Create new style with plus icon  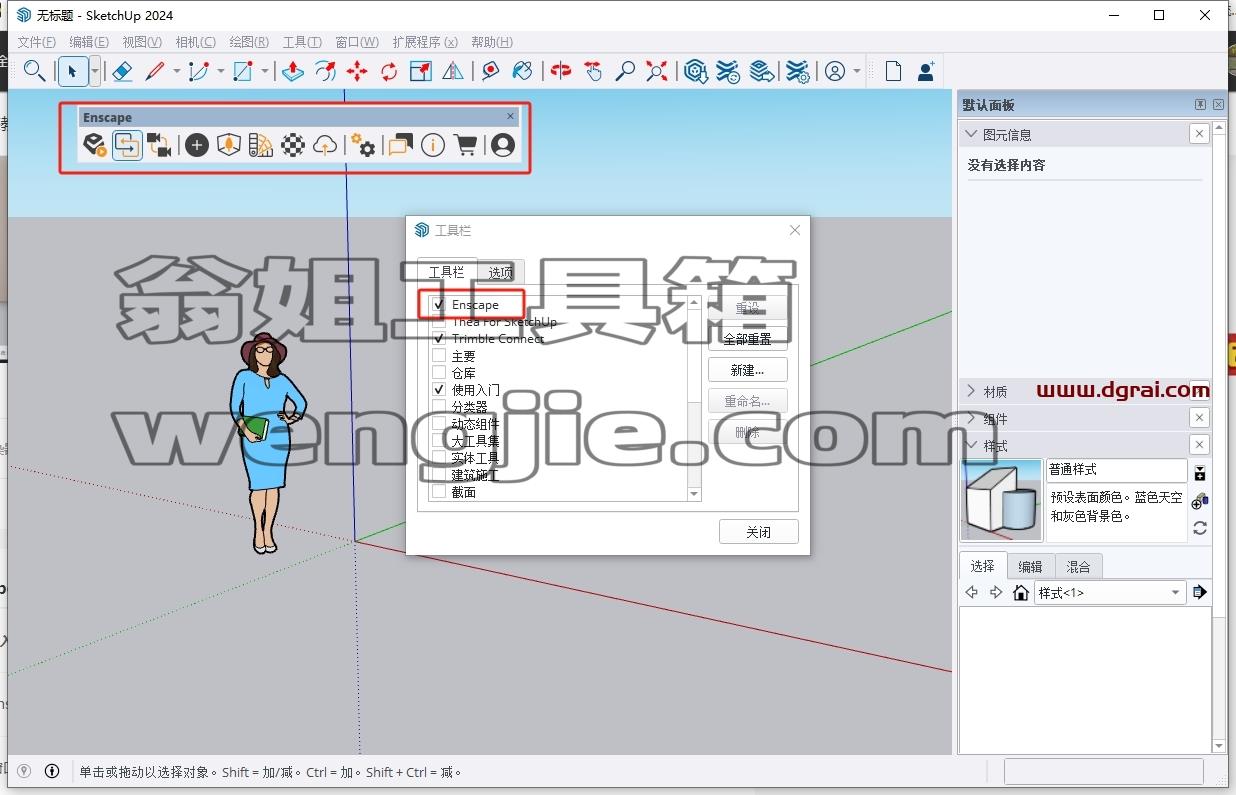(1199, 501)
